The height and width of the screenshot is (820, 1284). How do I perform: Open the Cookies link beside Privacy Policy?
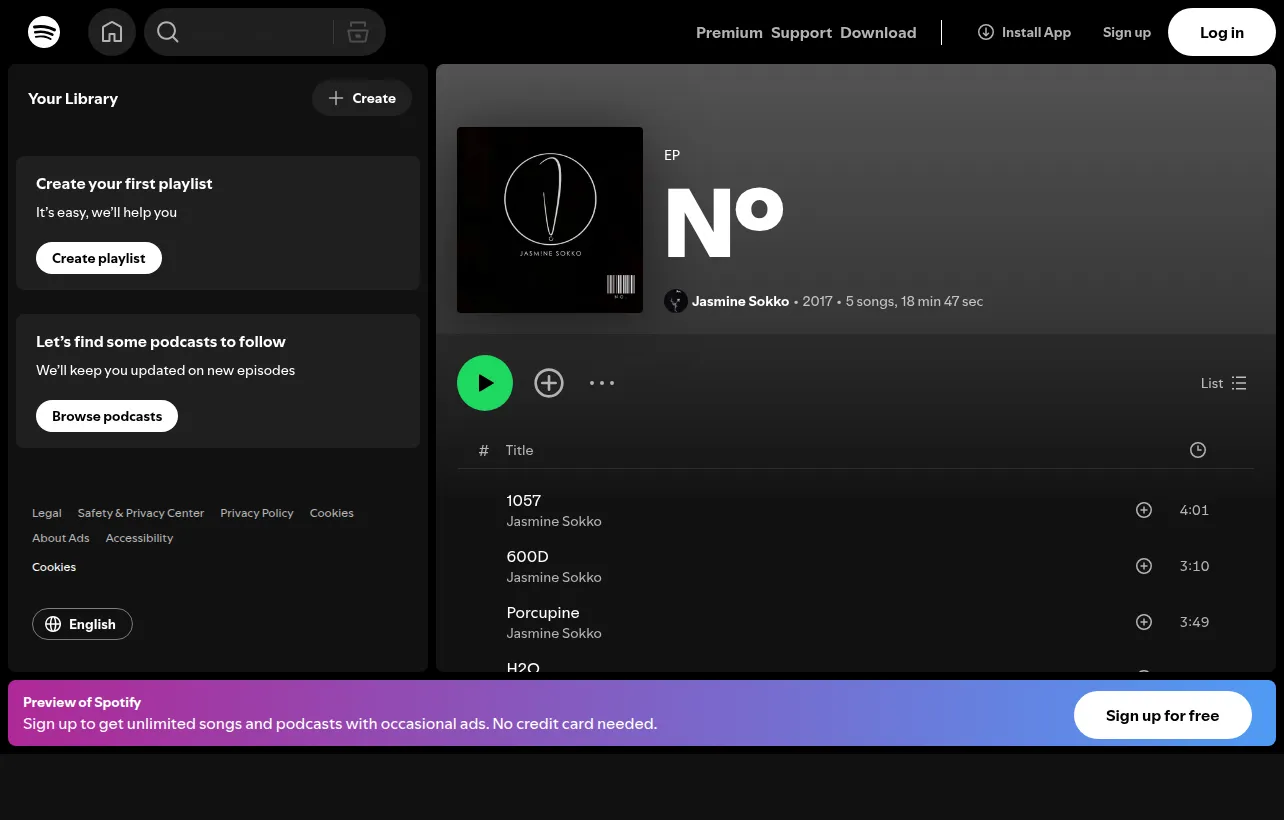coord(332,513)
